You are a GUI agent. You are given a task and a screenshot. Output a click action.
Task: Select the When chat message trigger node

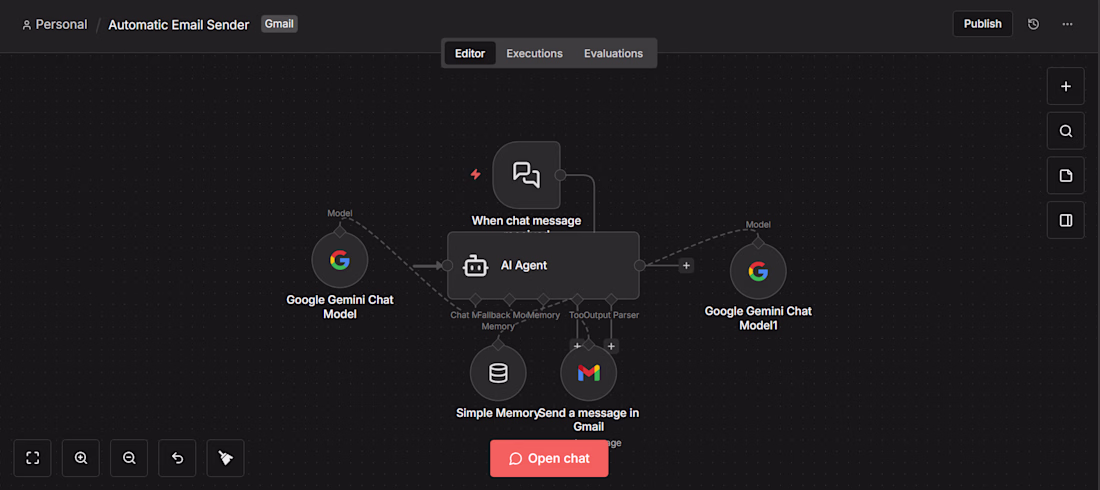526,174
